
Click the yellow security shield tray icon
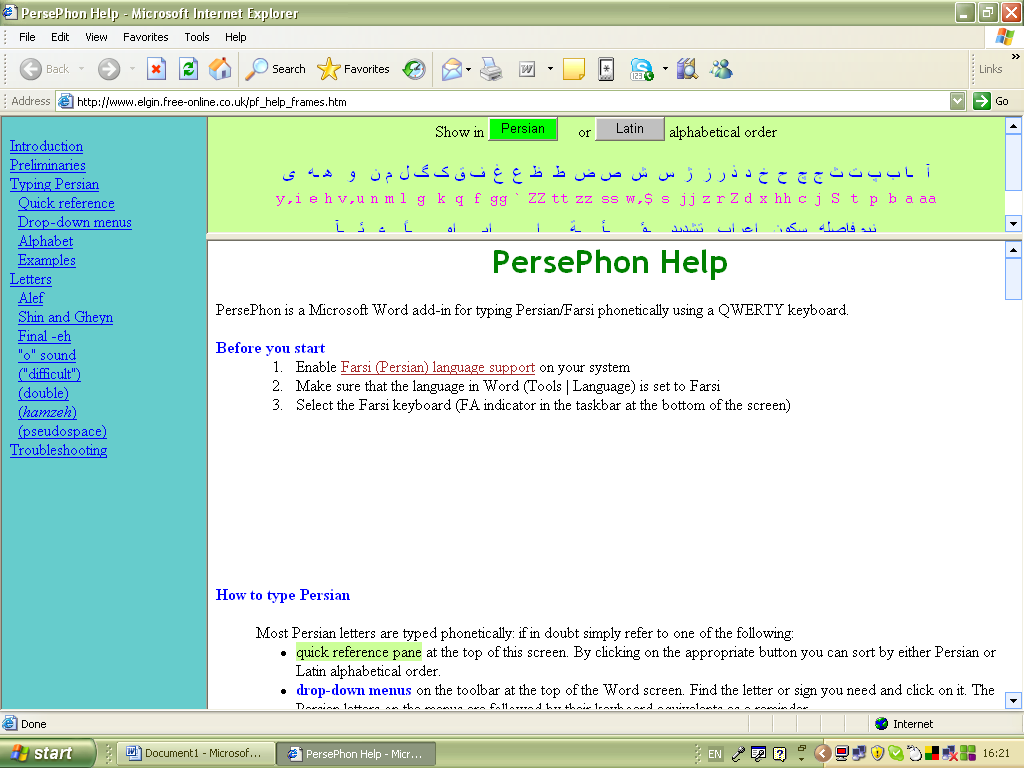tap(877, 754)
